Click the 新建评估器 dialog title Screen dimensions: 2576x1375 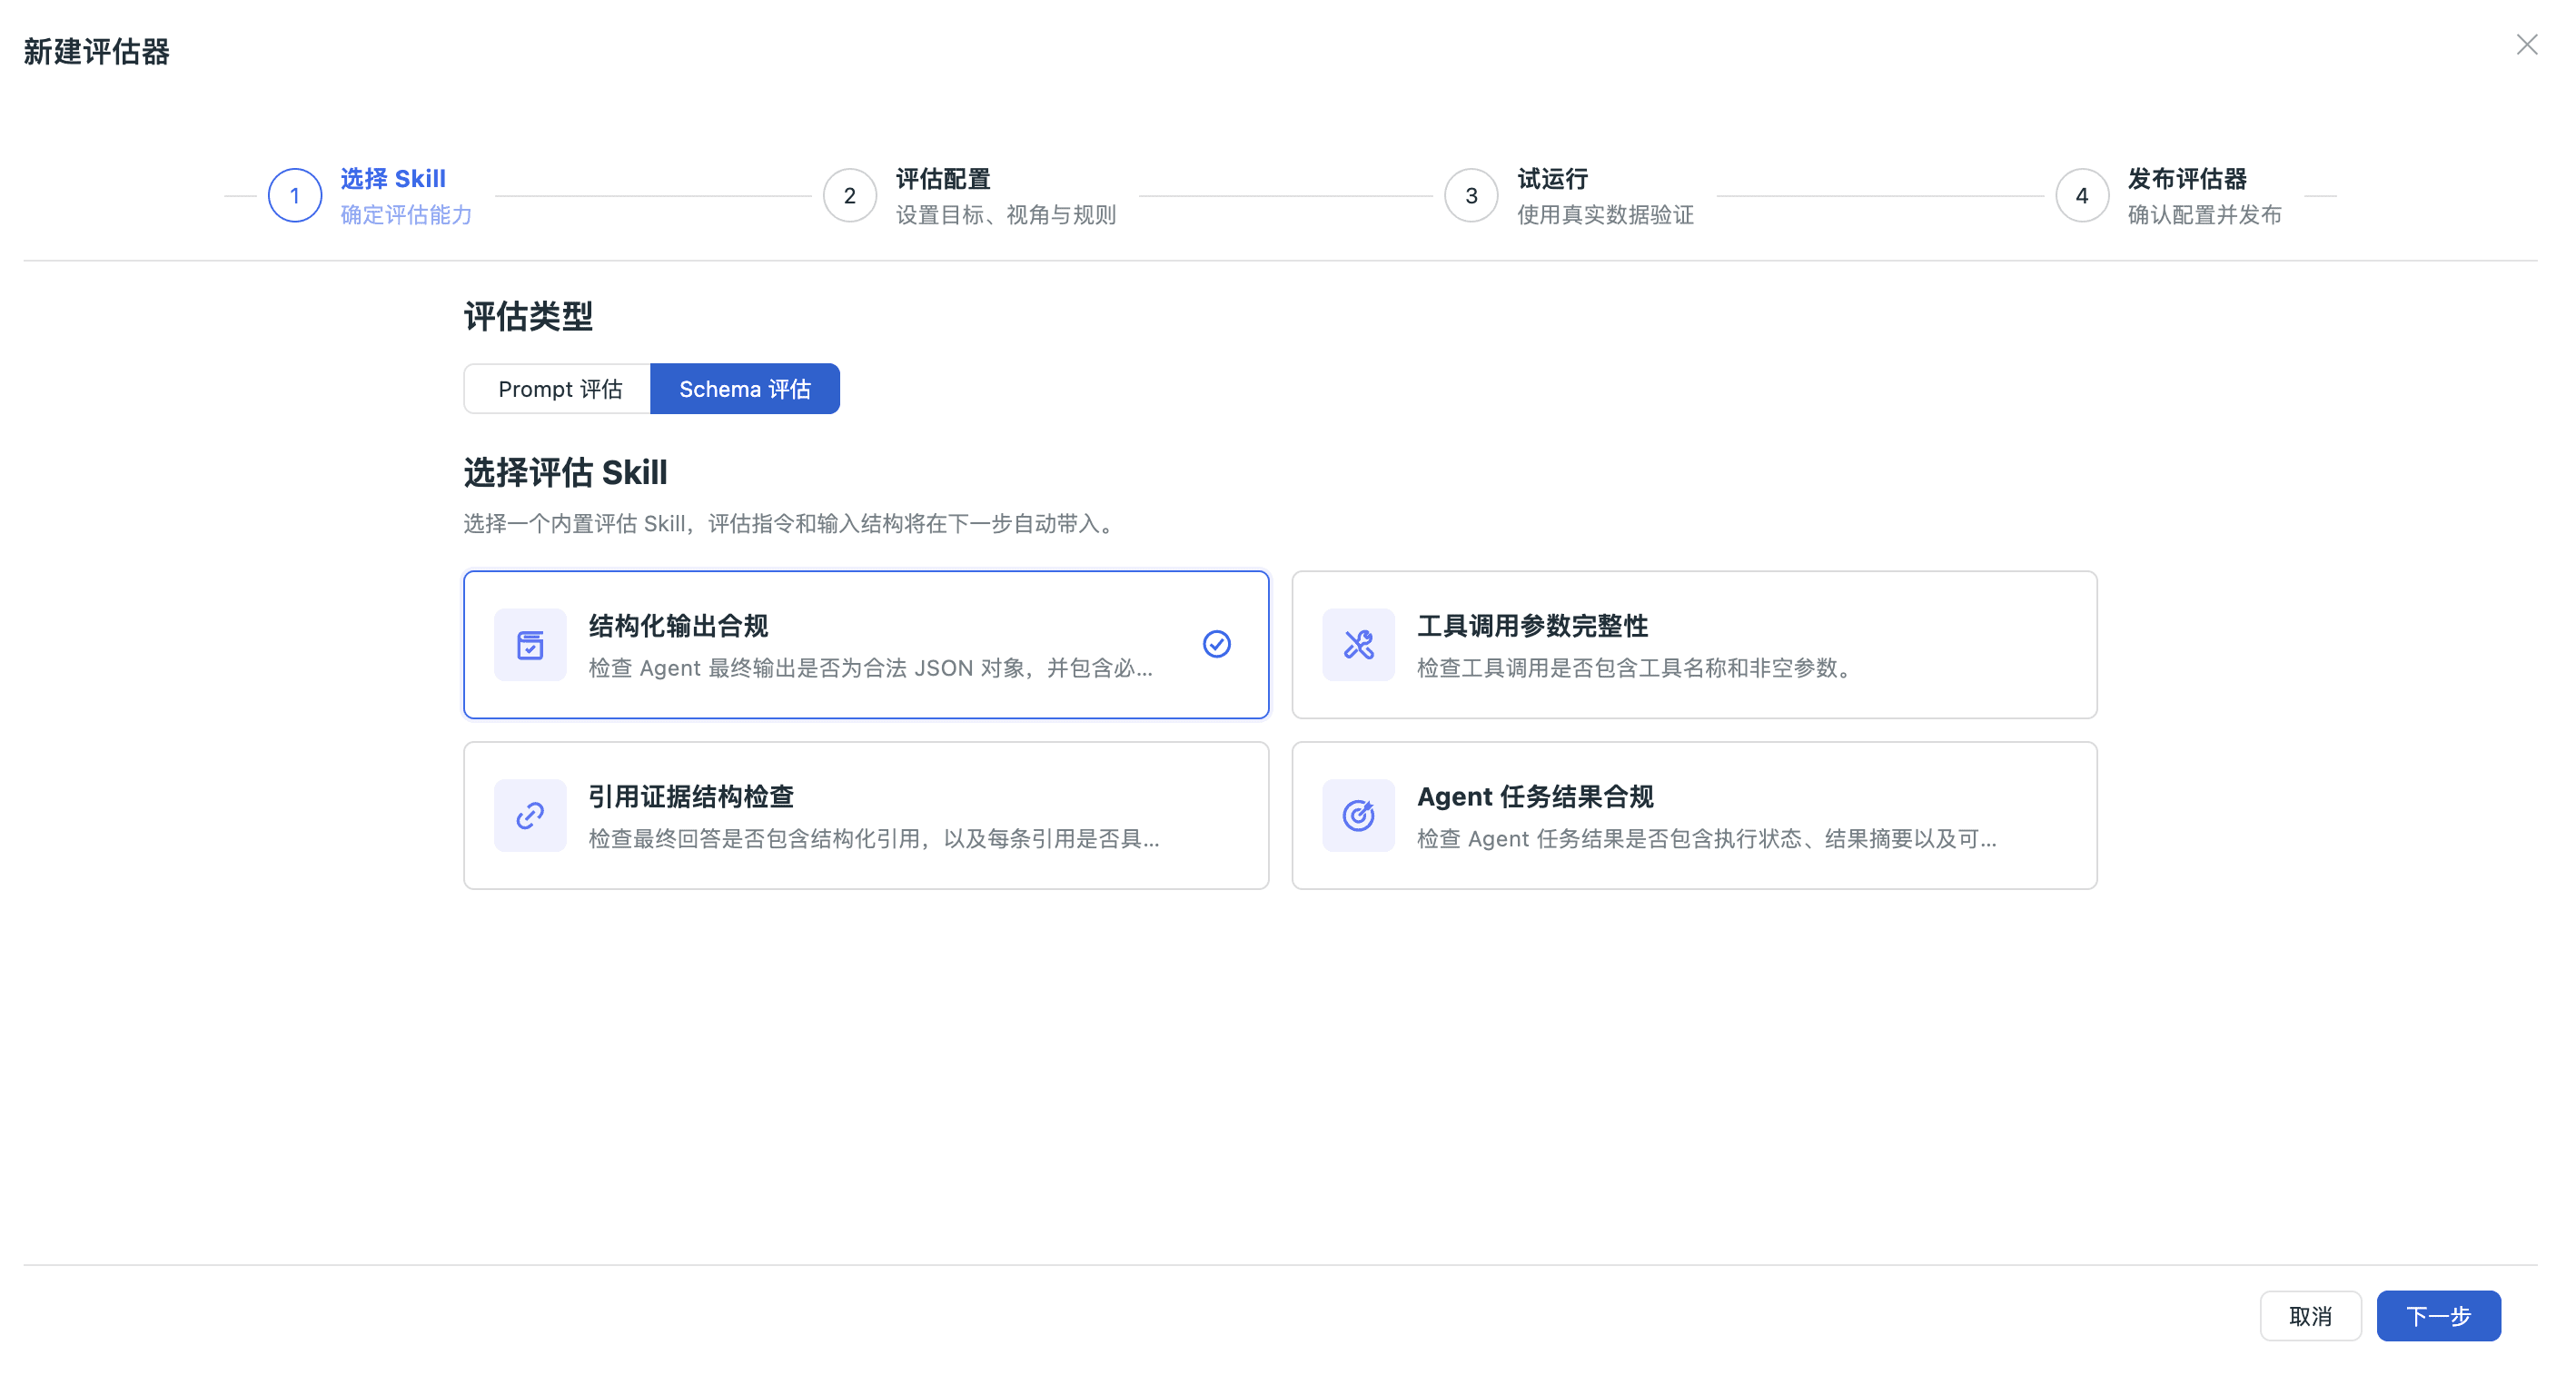click(97, 52)
